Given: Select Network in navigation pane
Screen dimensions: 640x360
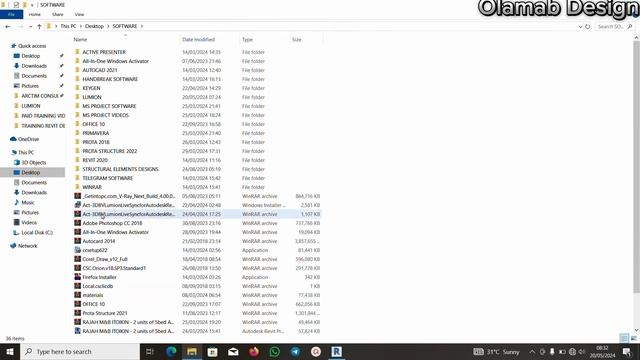Looking at the screenshot, I should 27,246.
